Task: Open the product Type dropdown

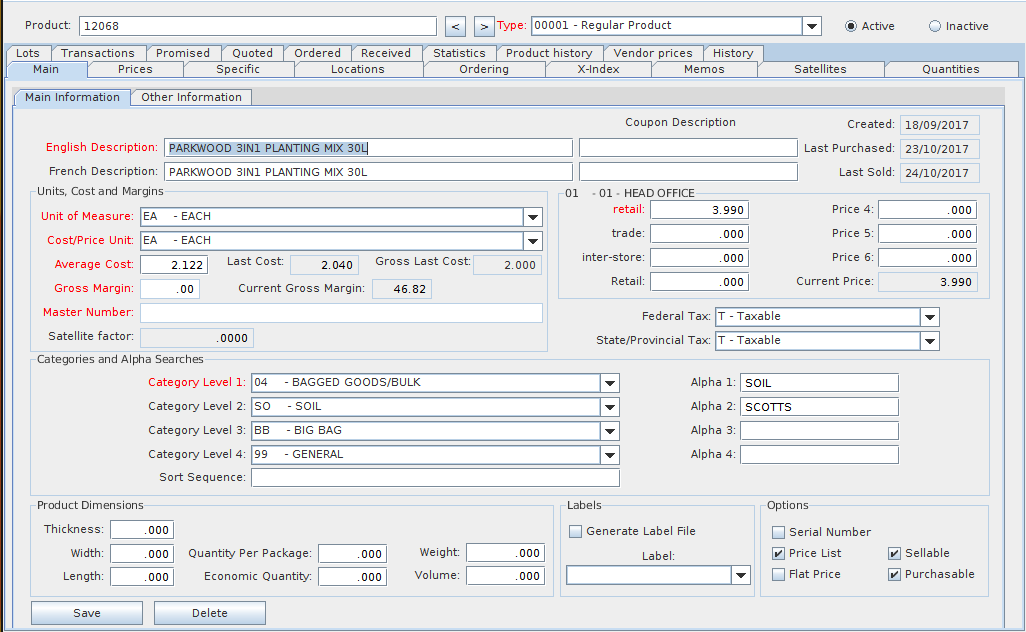Action: [x=812, y=26]
